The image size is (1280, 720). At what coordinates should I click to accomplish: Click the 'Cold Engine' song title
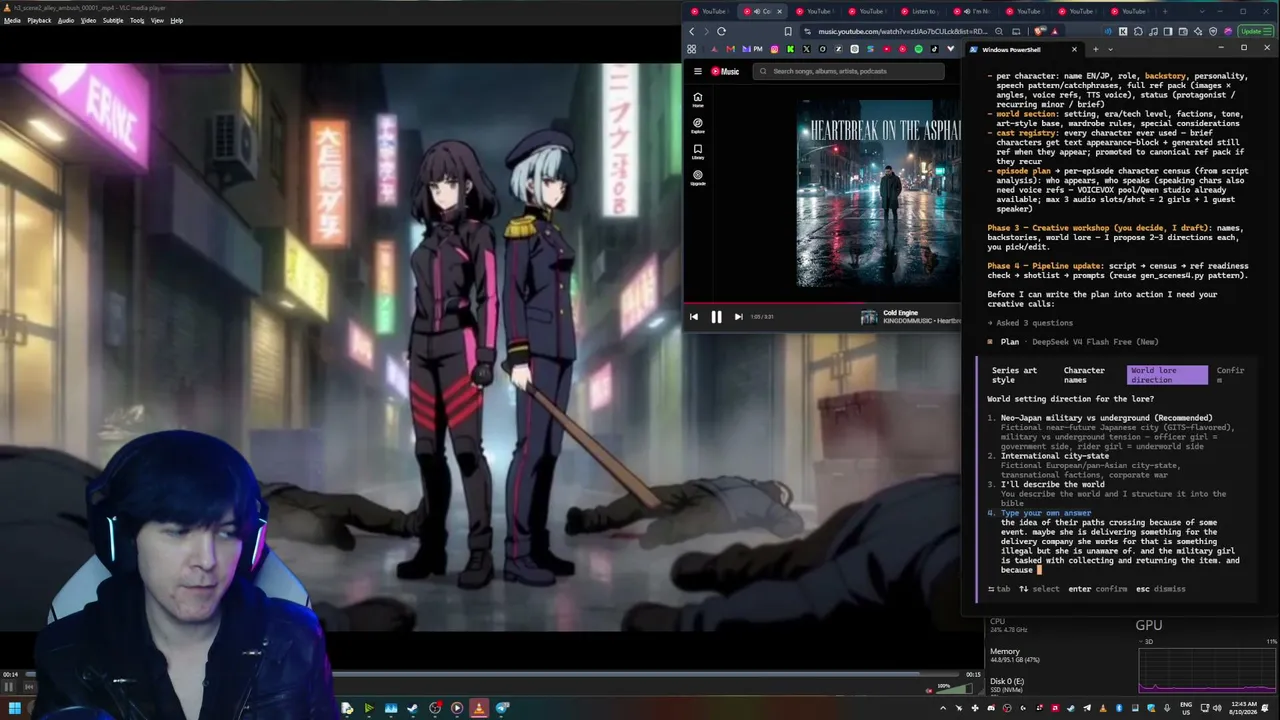point(902,313)
